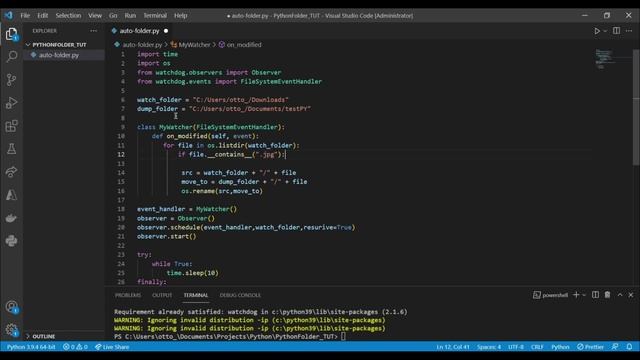640x360 pixels.
Task: Open auto-folder.py in Explorer tree
Action: (59, 55)
